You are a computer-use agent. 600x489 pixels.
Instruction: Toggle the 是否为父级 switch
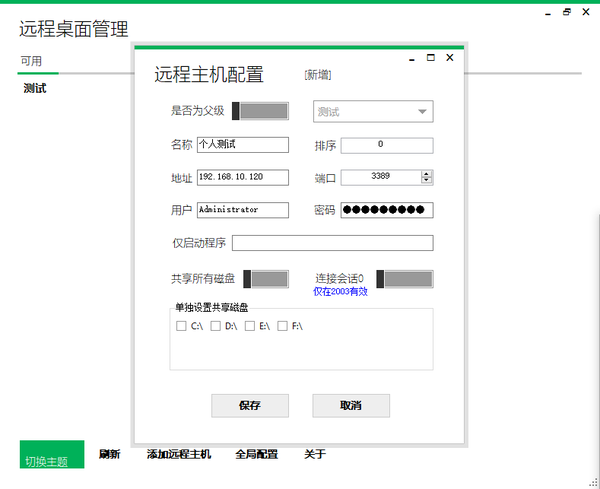coord(260,111)
